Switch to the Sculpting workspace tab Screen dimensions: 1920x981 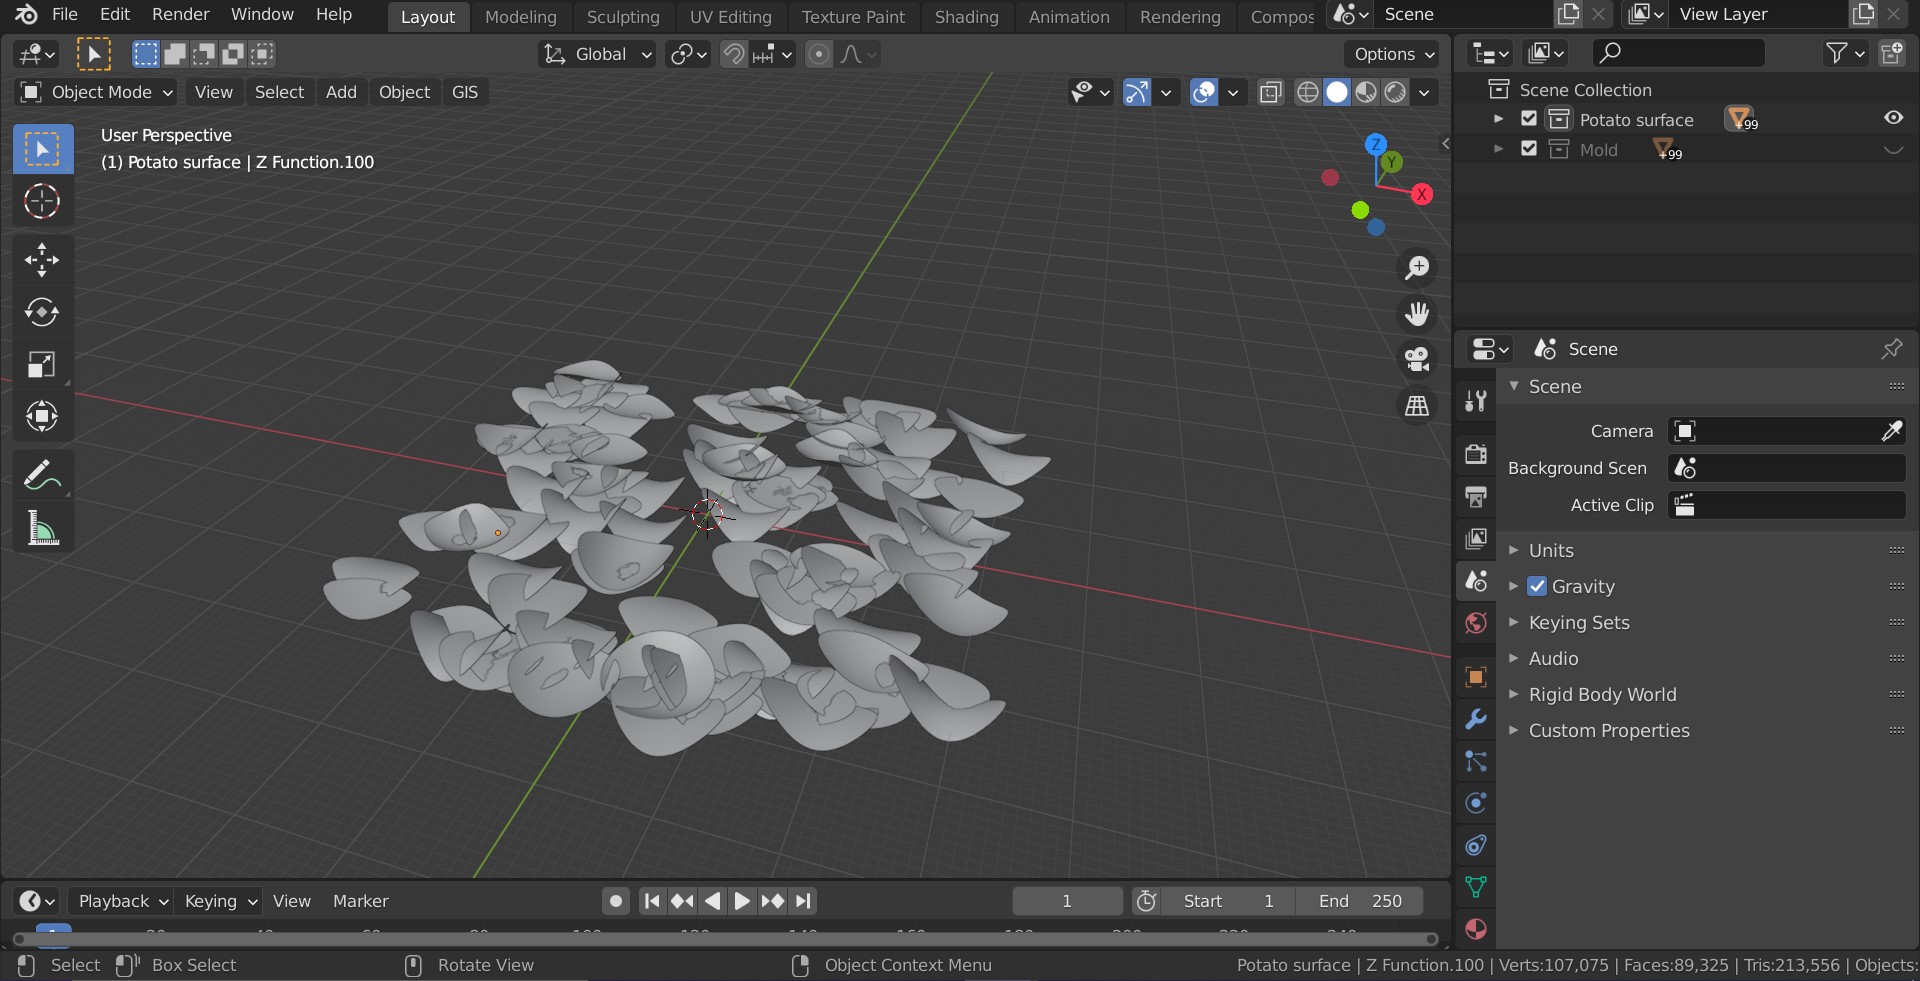click(x=623, y=17)
